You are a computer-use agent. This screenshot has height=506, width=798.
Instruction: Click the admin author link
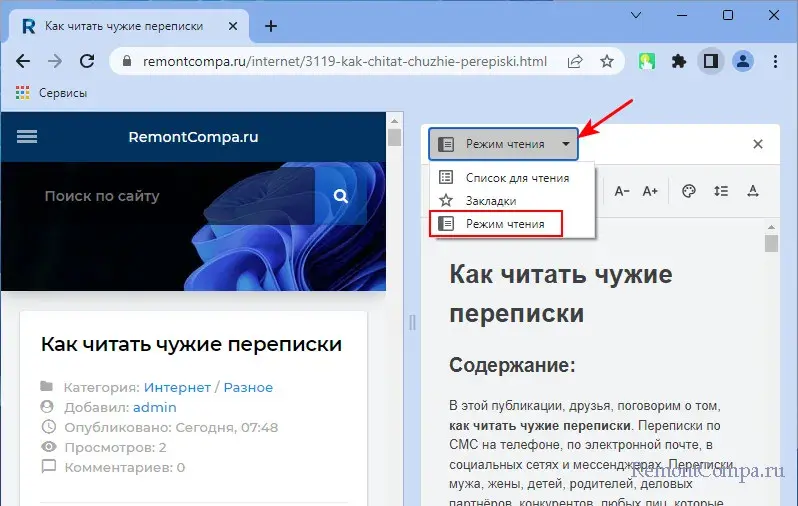pyautogui.click(x=154, y=407)
